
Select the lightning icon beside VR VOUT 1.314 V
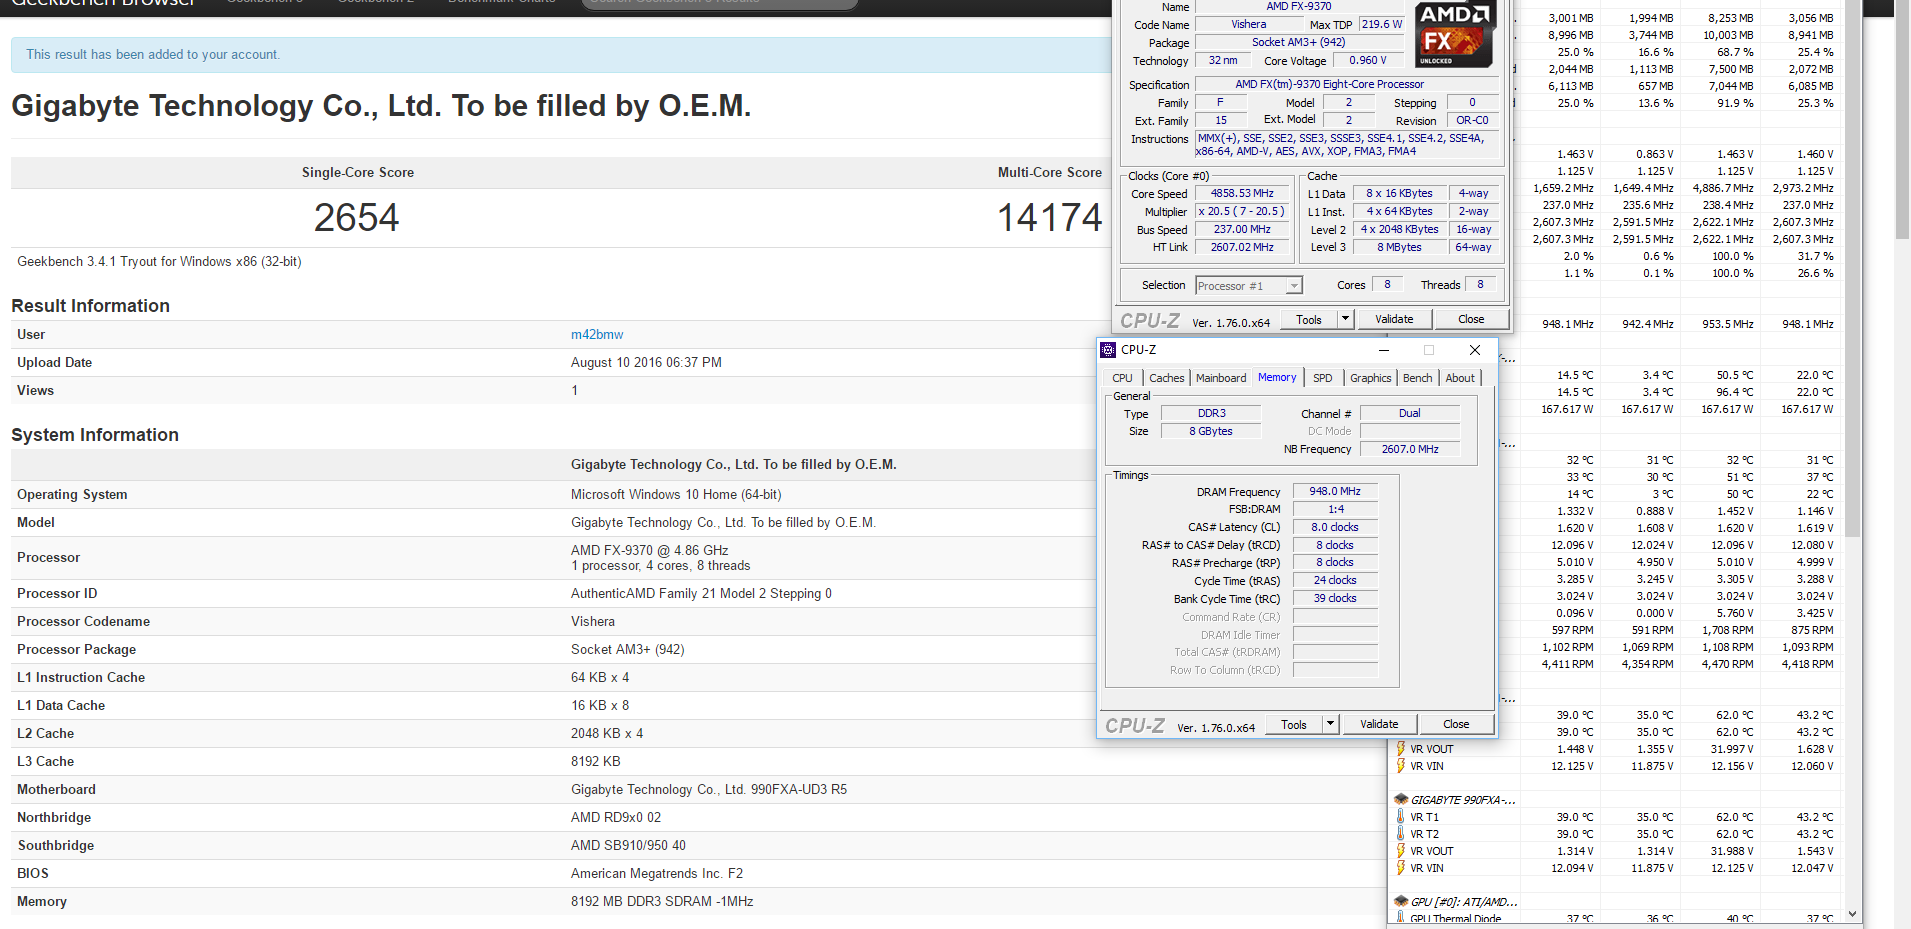click(1401, 851)
